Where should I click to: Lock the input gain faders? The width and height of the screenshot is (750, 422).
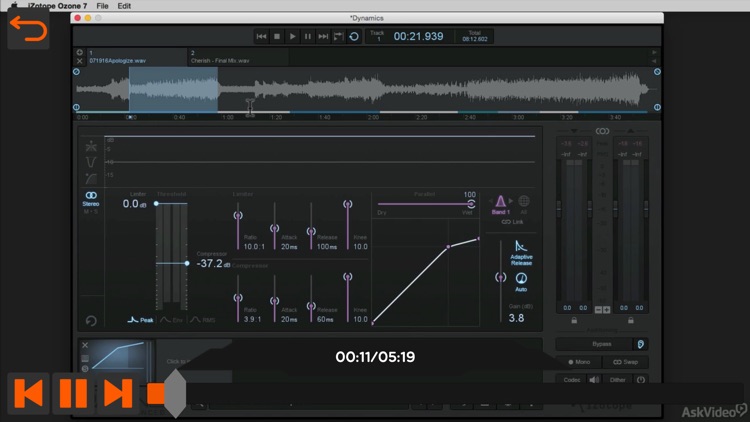pyautogui.click(x=574, y=320)
